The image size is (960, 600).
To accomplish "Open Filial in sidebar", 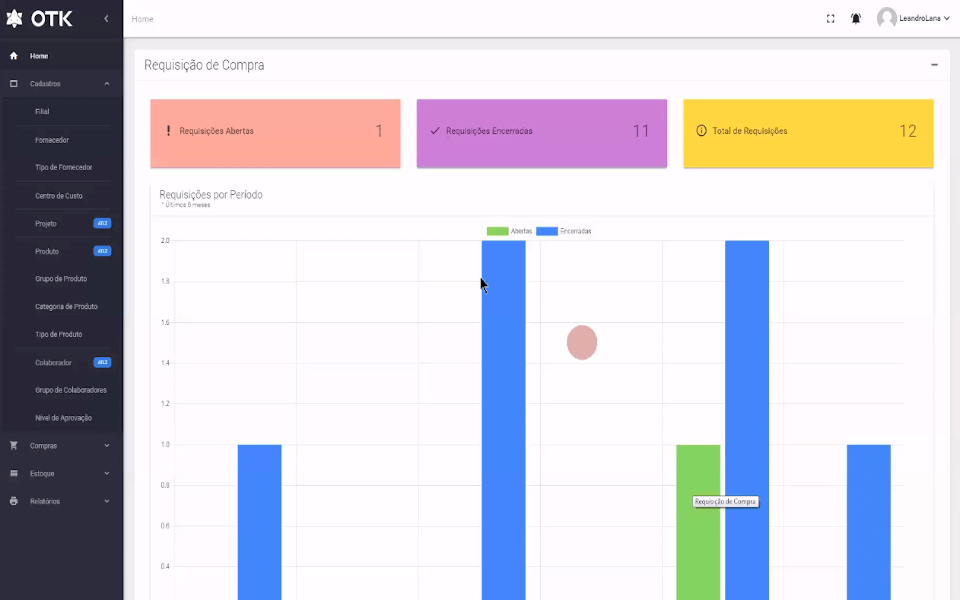I will point(42,111).
